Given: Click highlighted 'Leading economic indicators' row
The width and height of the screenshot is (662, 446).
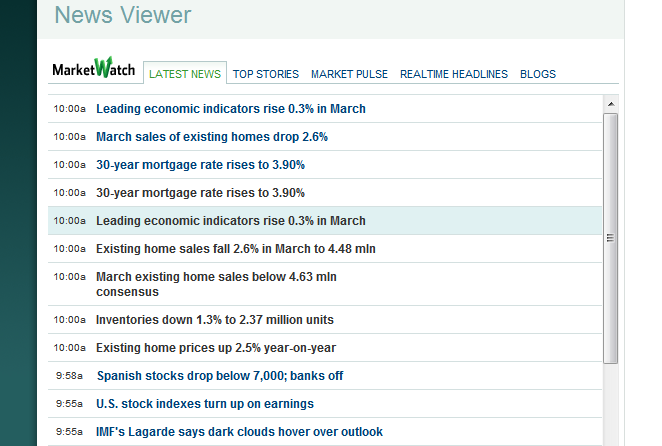Looking at the screenshot, I should [x=325, y=220].
